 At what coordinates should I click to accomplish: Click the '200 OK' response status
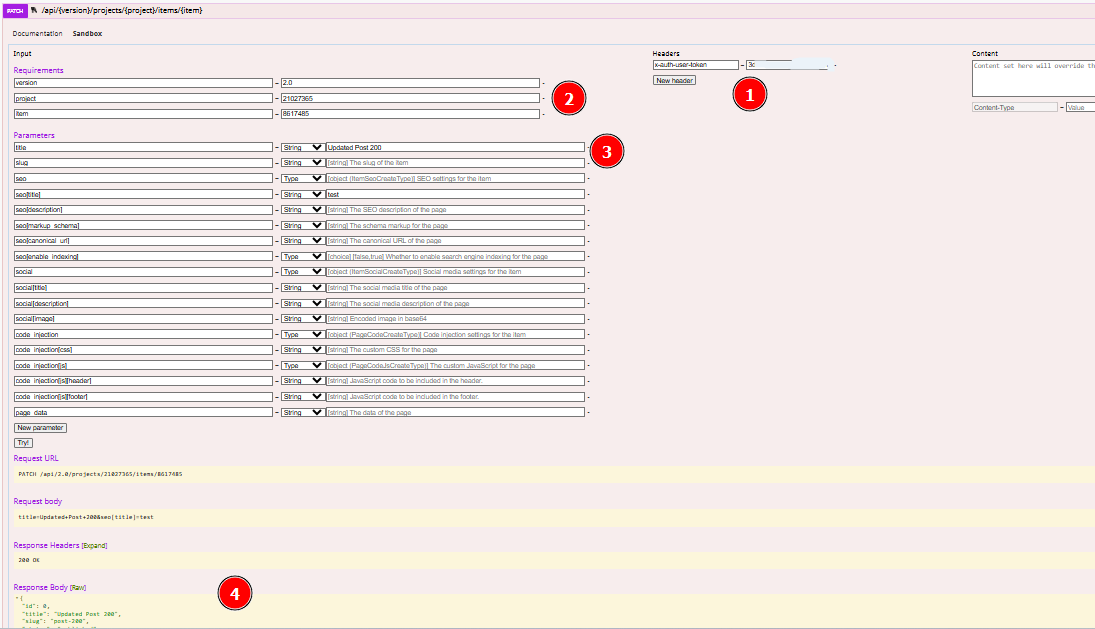pyautogui.click(x=29, y=561)
